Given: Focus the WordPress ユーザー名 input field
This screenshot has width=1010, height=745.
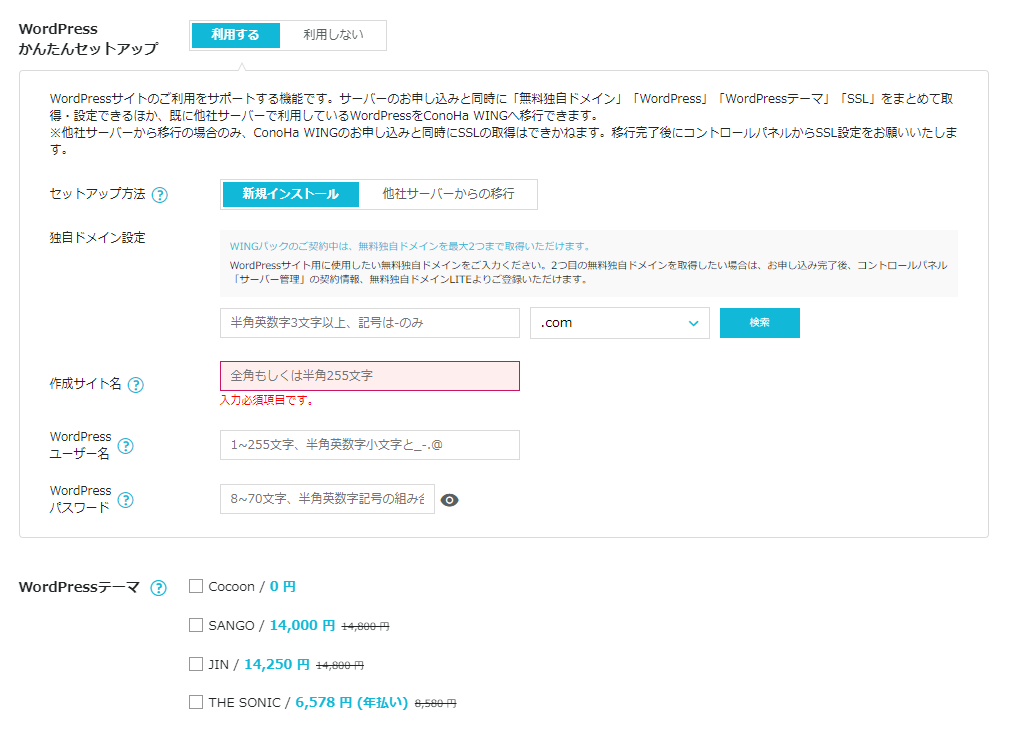Looking at the screenshot, I should (x=370, y=445).
